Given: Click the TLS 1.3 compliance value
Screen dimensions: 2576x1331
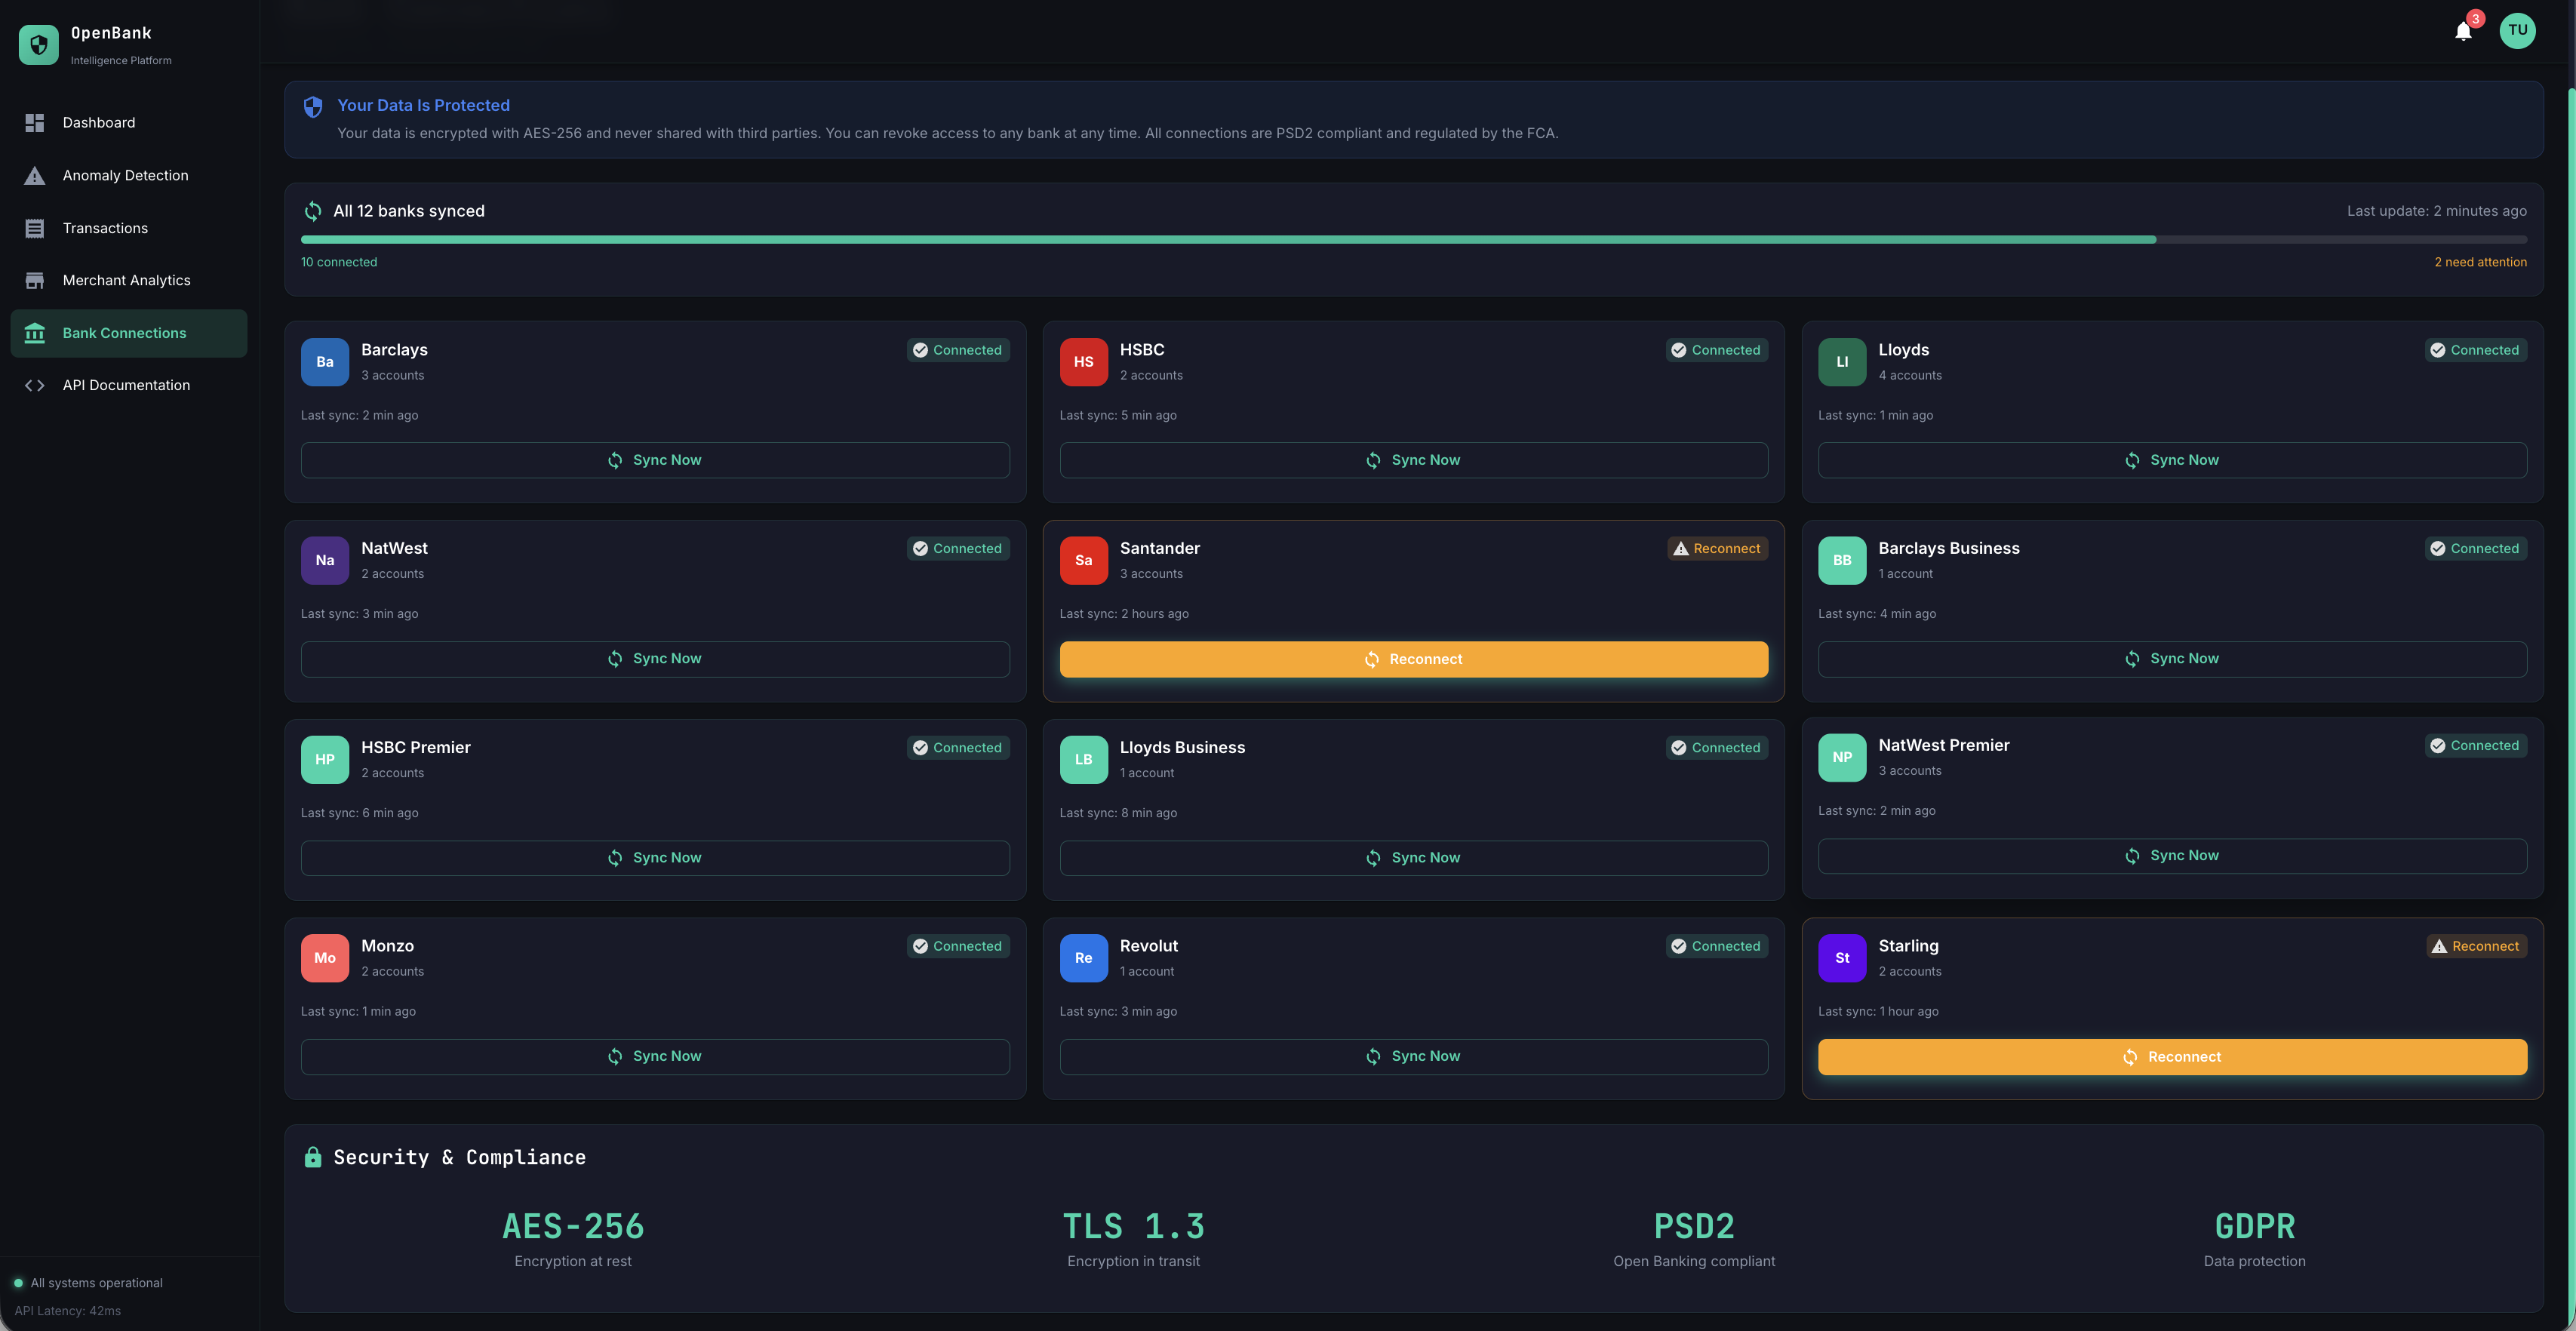Looking at the screenshot, I should point(1133,1226).
